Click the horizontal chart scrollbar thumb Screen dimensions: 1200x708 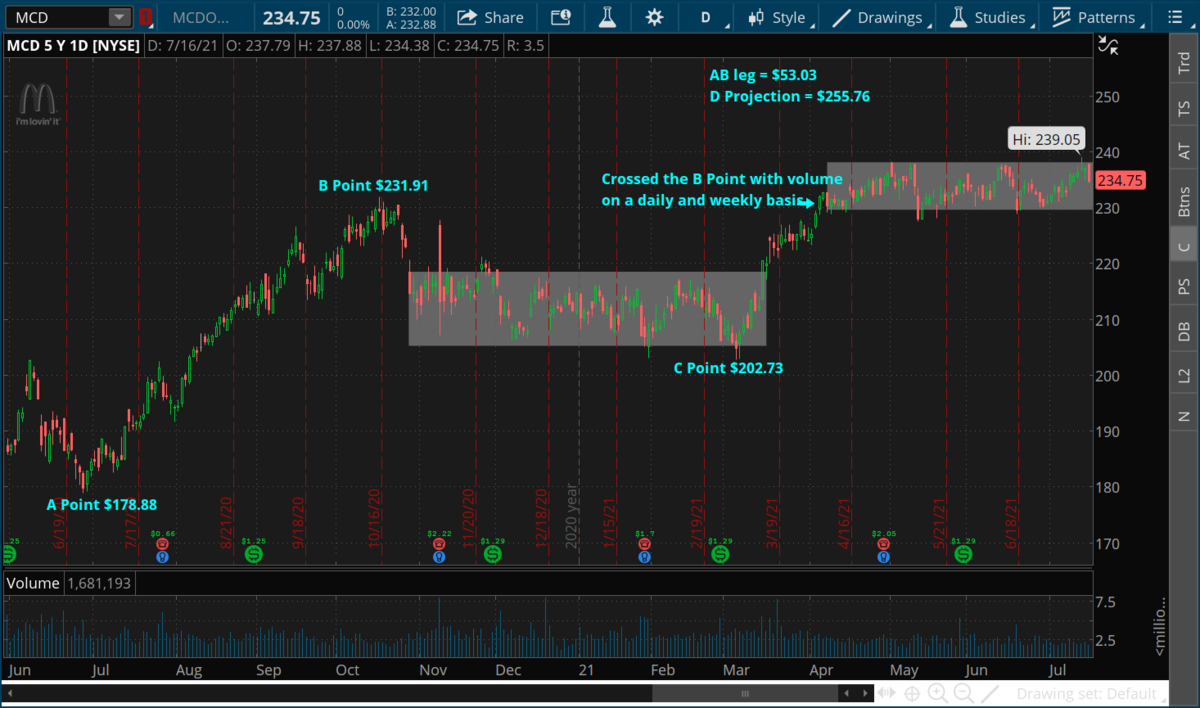(x=745, y=693)
